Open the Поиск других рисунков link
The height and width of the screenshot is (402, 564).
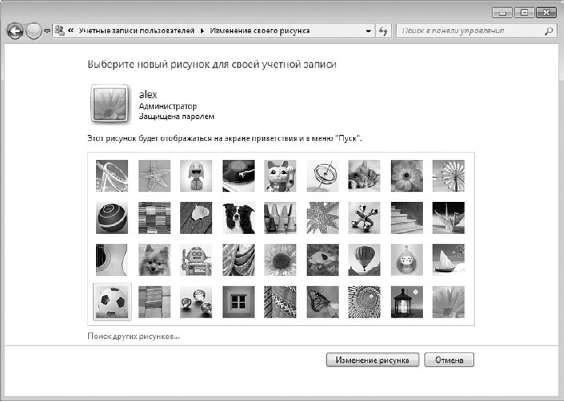pos(133,337)
